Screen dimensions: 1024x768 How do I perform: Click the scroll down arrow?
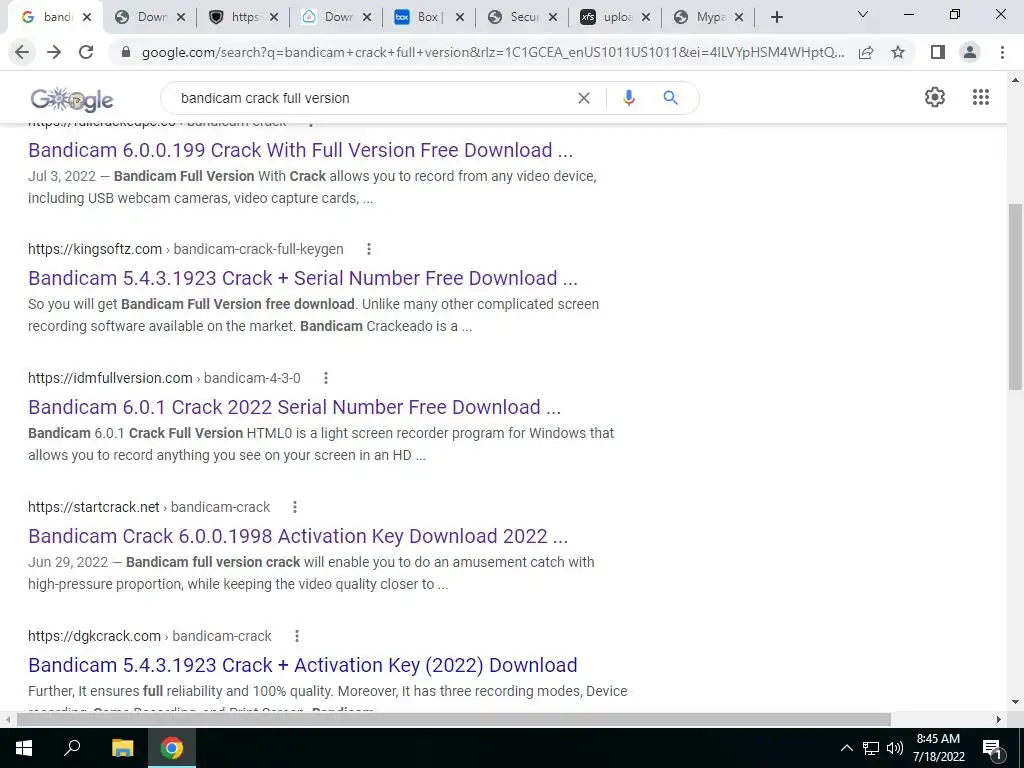[x=1015, y=703]
